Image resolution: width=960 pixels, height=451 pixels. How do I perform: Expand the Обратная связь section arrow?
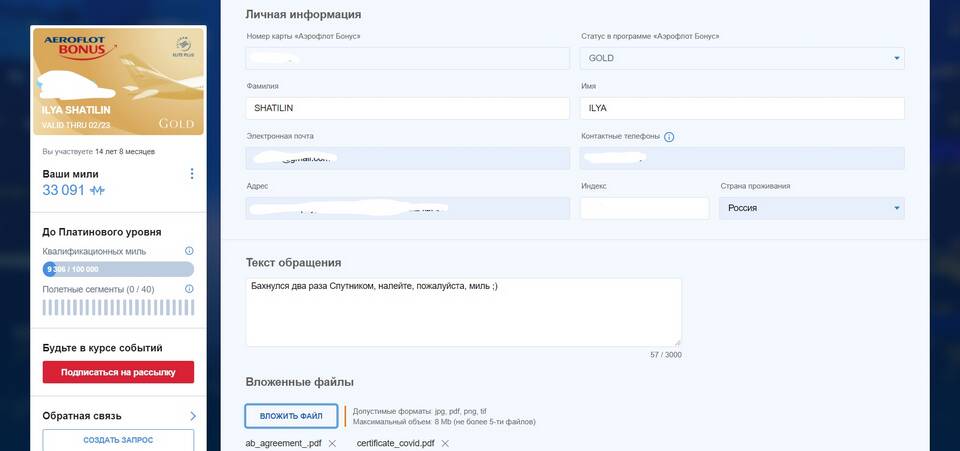click(x=192, y=416)
